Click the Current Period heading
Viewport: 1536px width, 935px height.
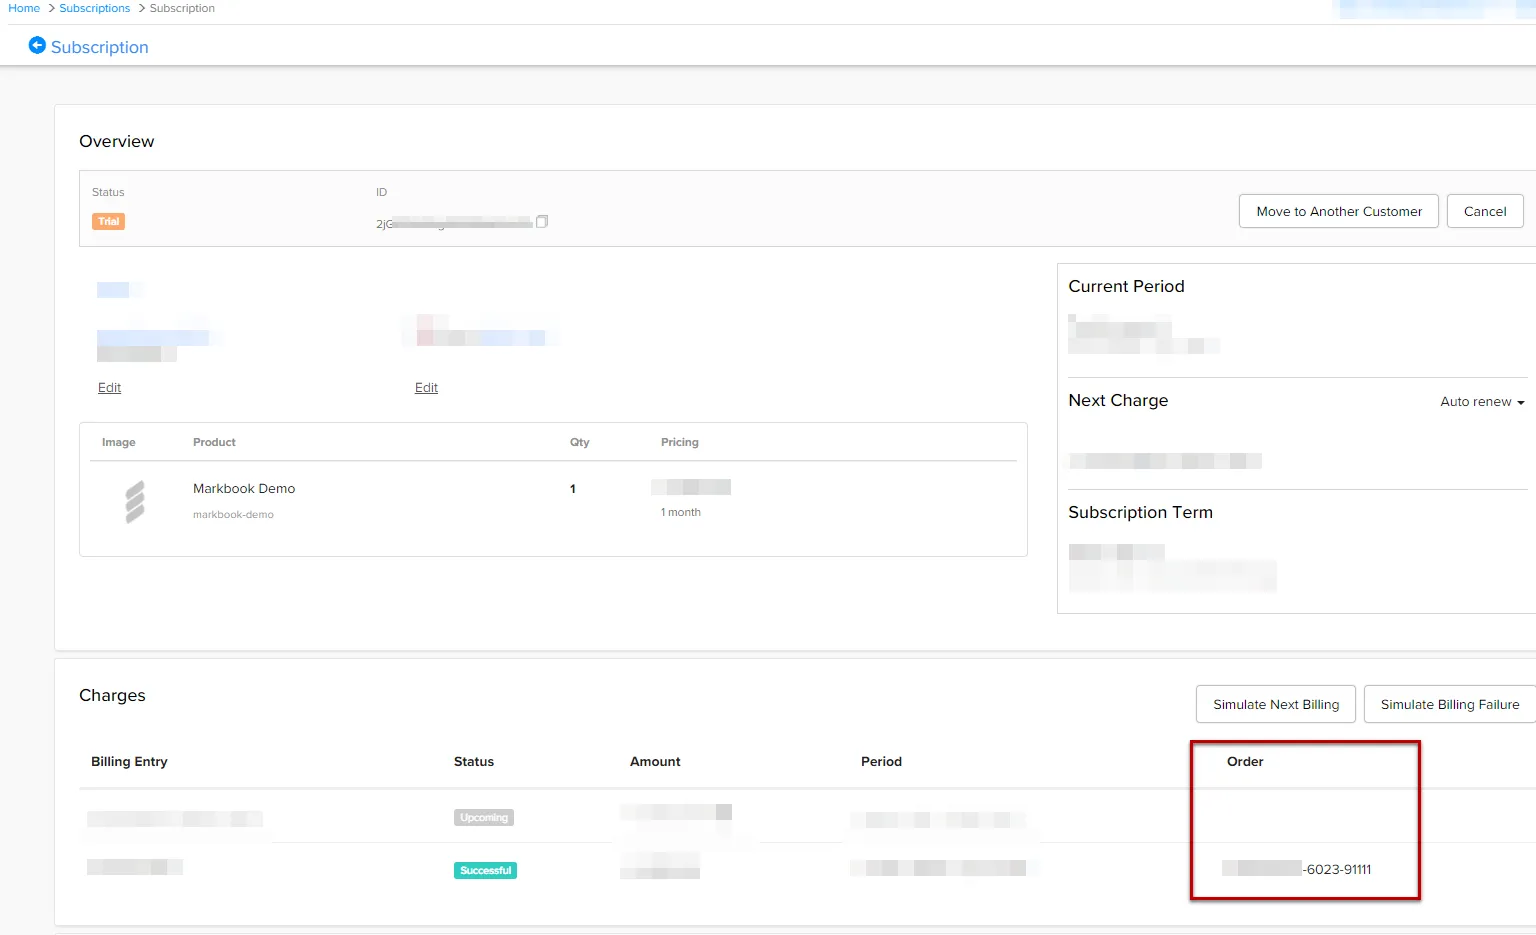pyautogui.click(x=1126, y=286)
